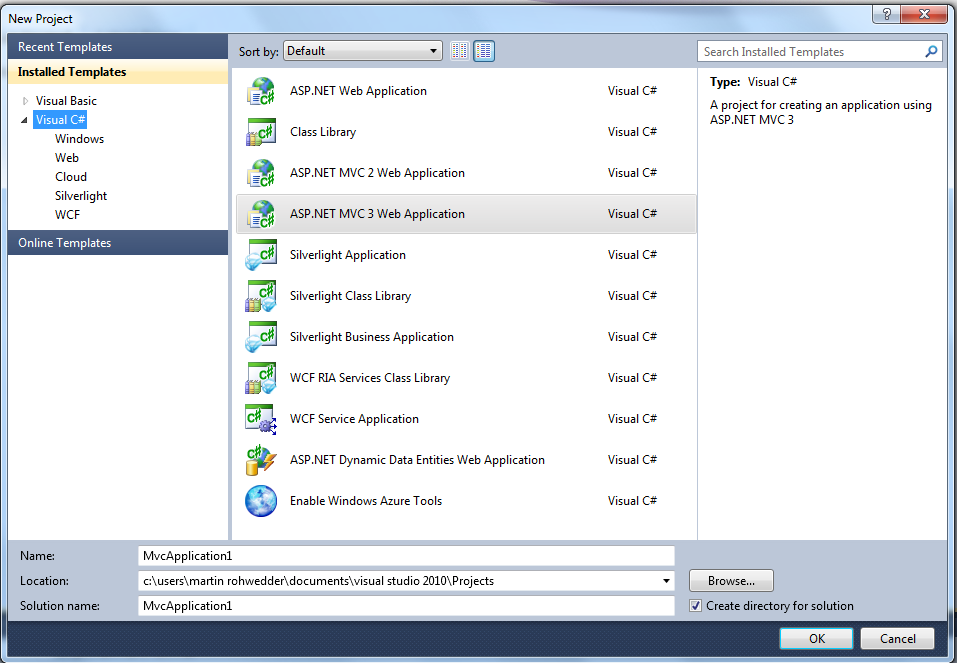The width and height of the screenshot is (957, 663).
Task: Click the Location path text box
Action: 399,581
